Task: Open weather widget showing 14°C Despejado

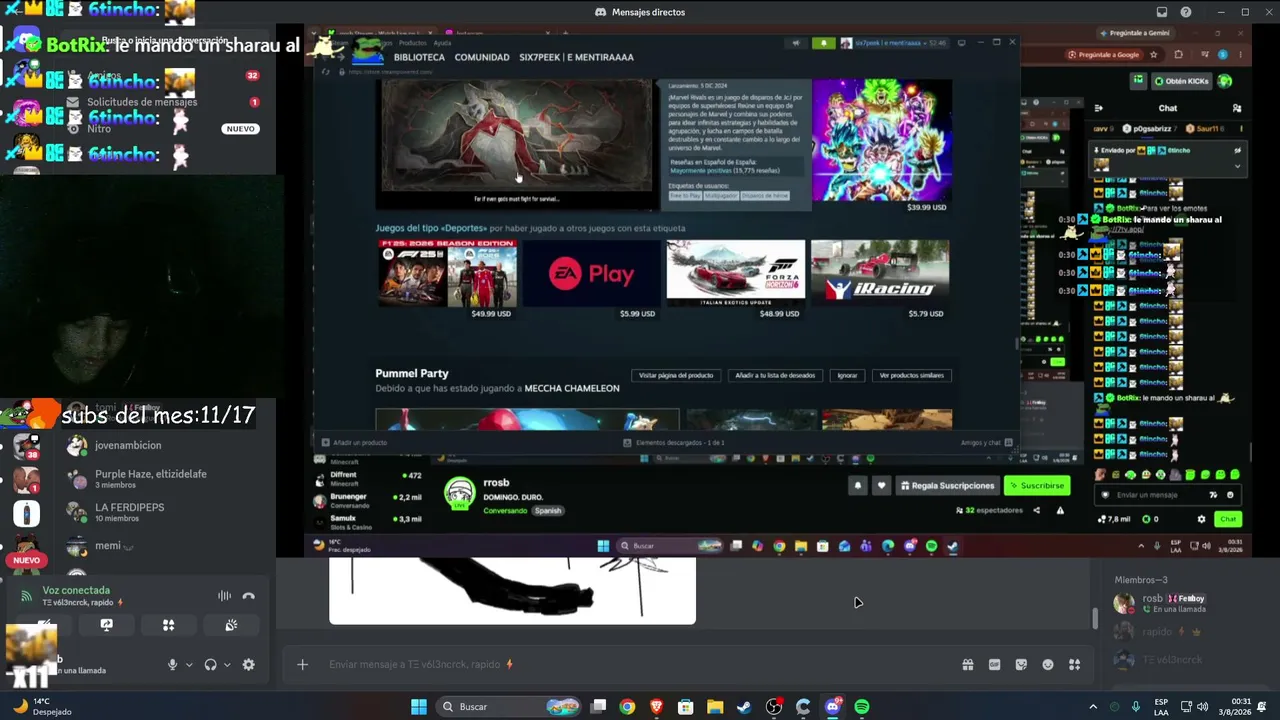Action: click(42, 707)
